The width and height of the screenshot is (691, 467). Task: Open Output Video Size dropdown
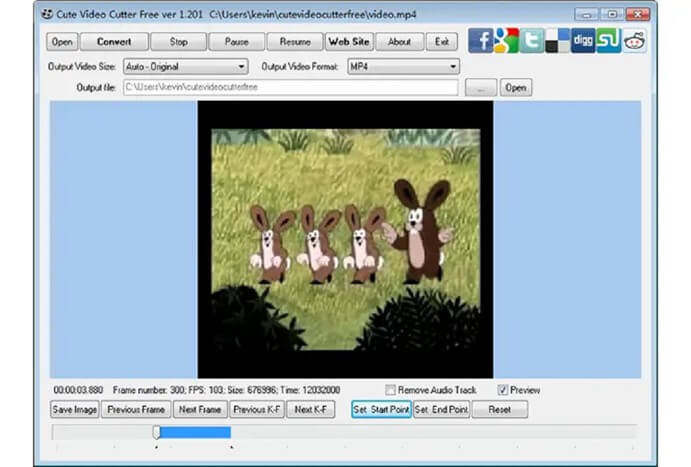click(x=186, y=67)
